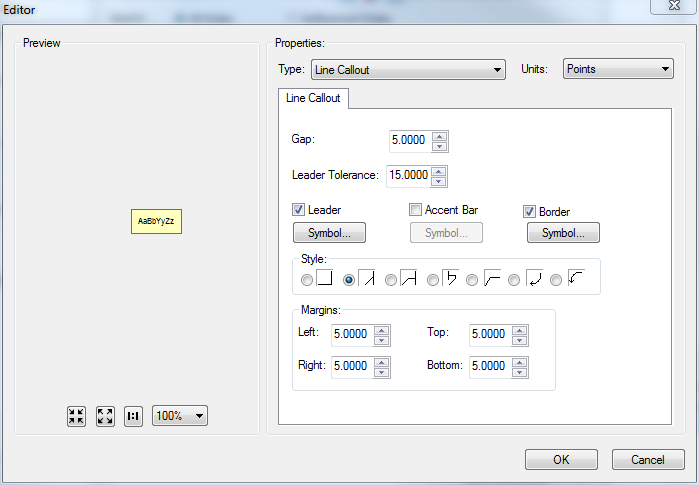
Task: Open the Leader Symbol button
Action: 329,233
